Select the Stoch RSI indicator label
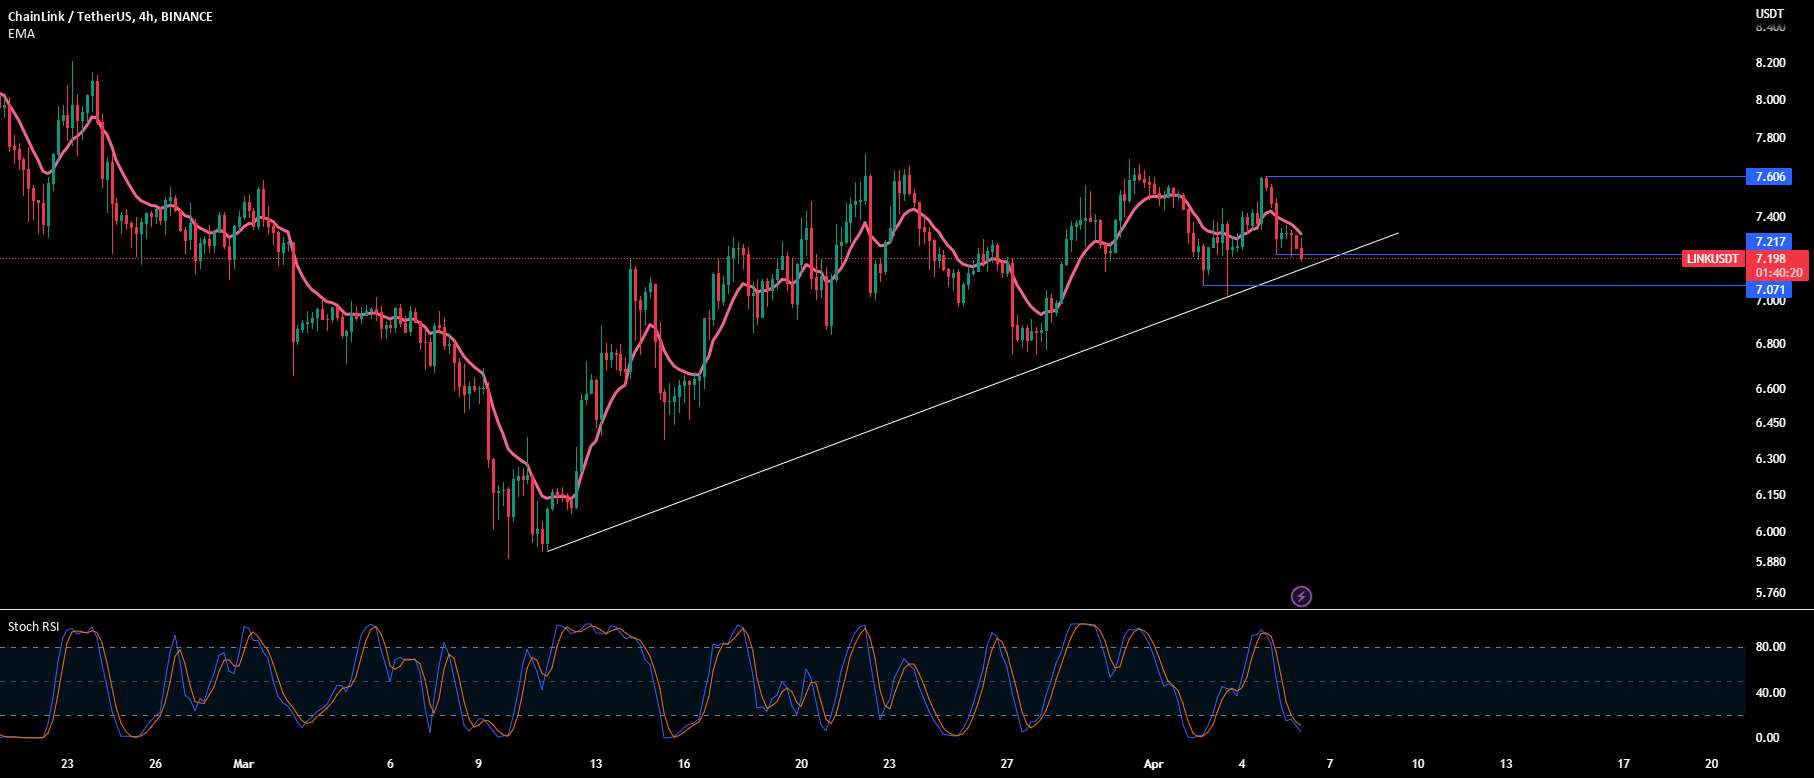This screenshot has width=1814, height=778. click(x=33, y=627)
